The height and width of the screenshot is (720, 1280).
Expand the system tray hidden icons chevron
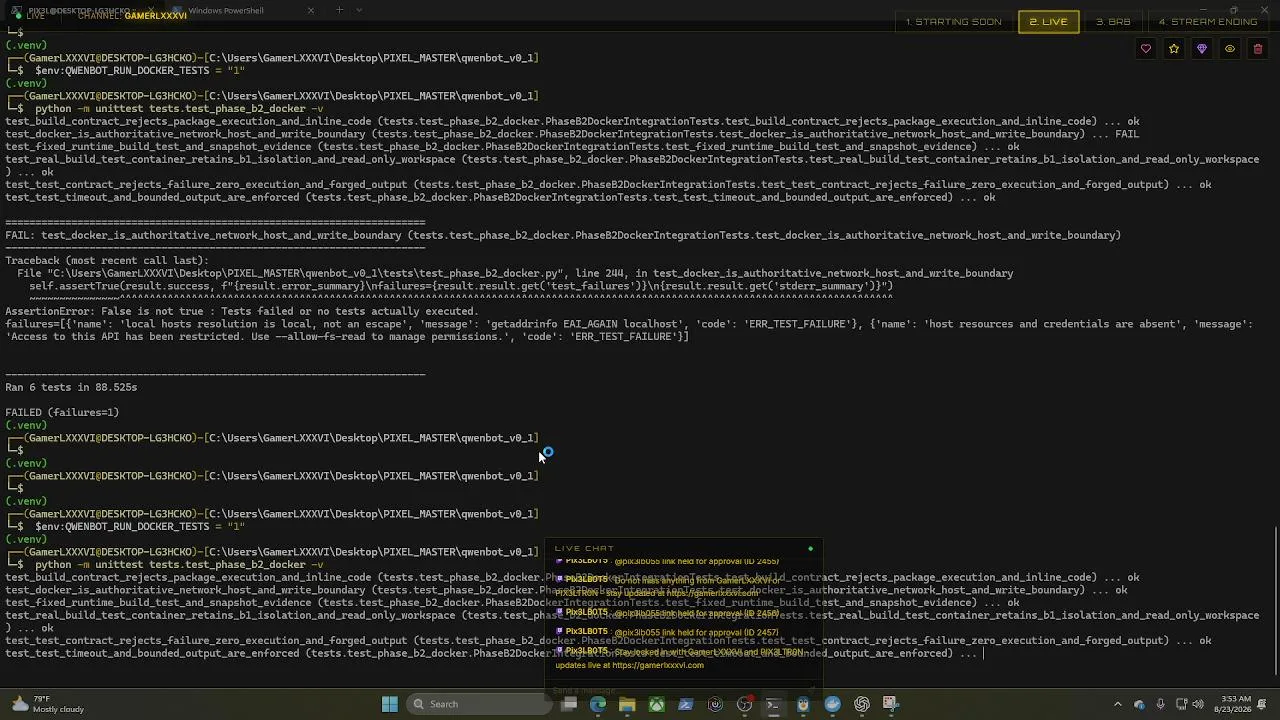pos(1118,704)
